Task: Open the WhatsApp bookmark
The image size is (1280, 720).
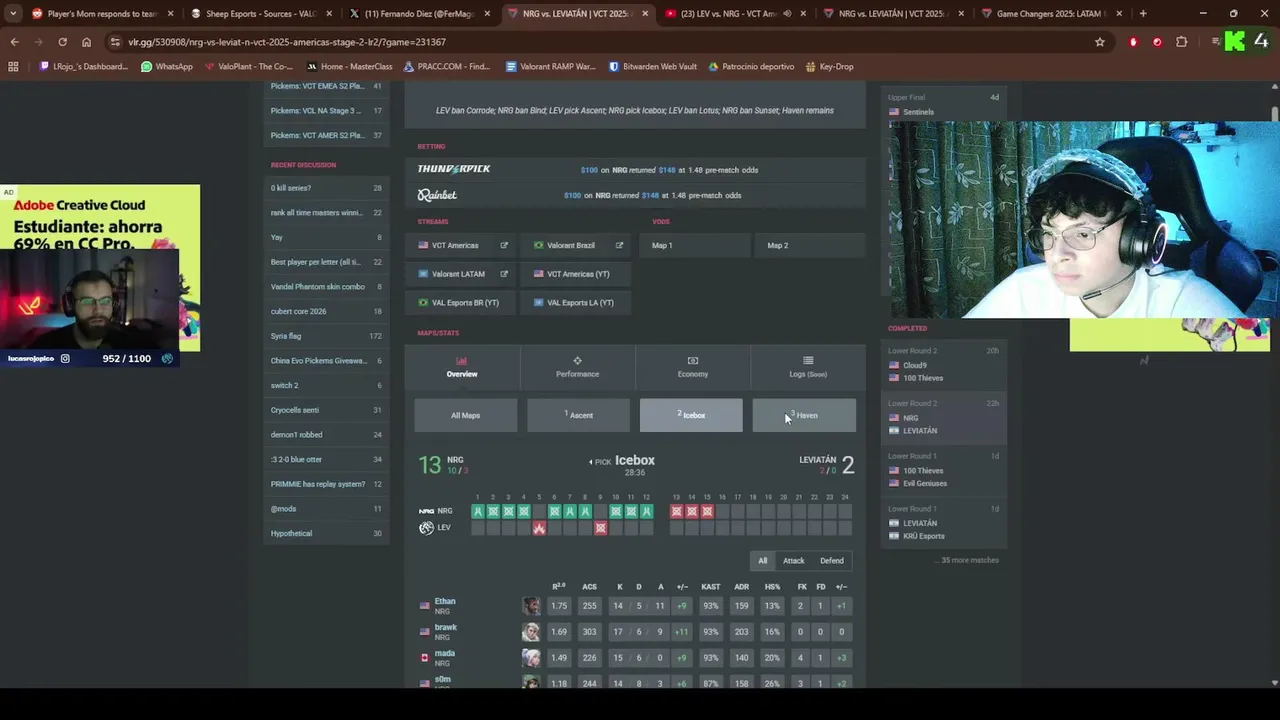Action: (167, 67)
